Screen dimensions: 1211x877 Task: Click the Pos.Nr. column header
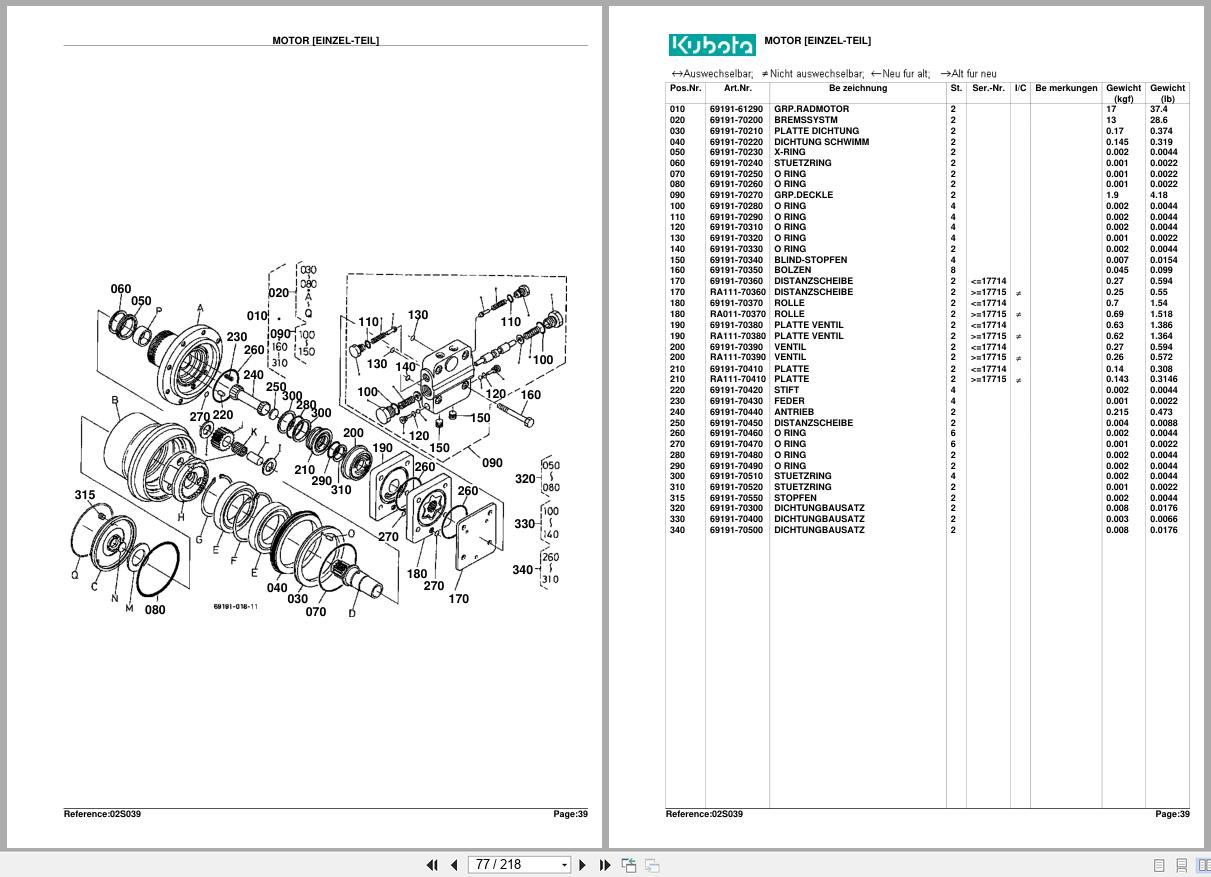click(x=685, y=88)
